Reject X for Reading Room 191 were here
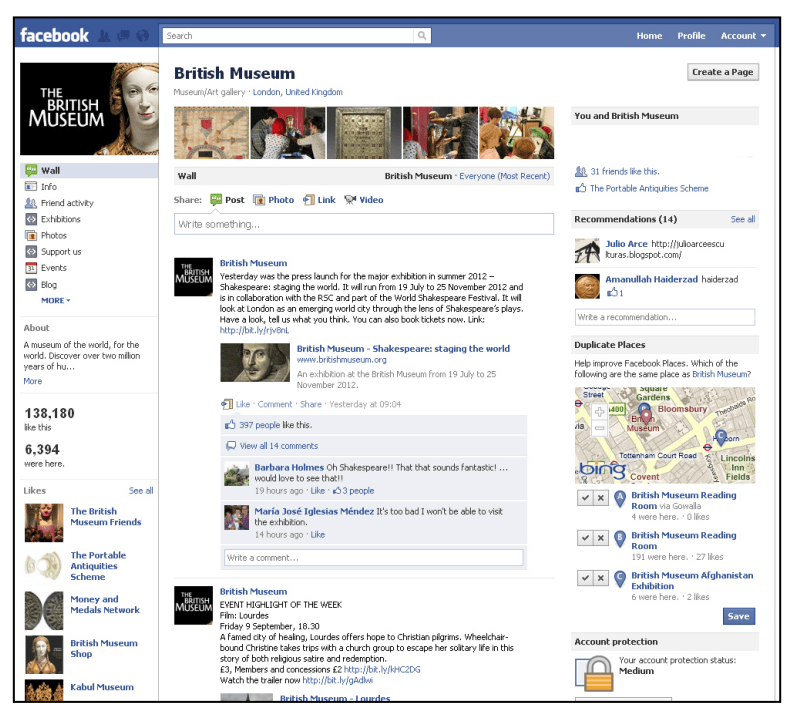This screenshot has width=802, height=719. coord(601,538)
